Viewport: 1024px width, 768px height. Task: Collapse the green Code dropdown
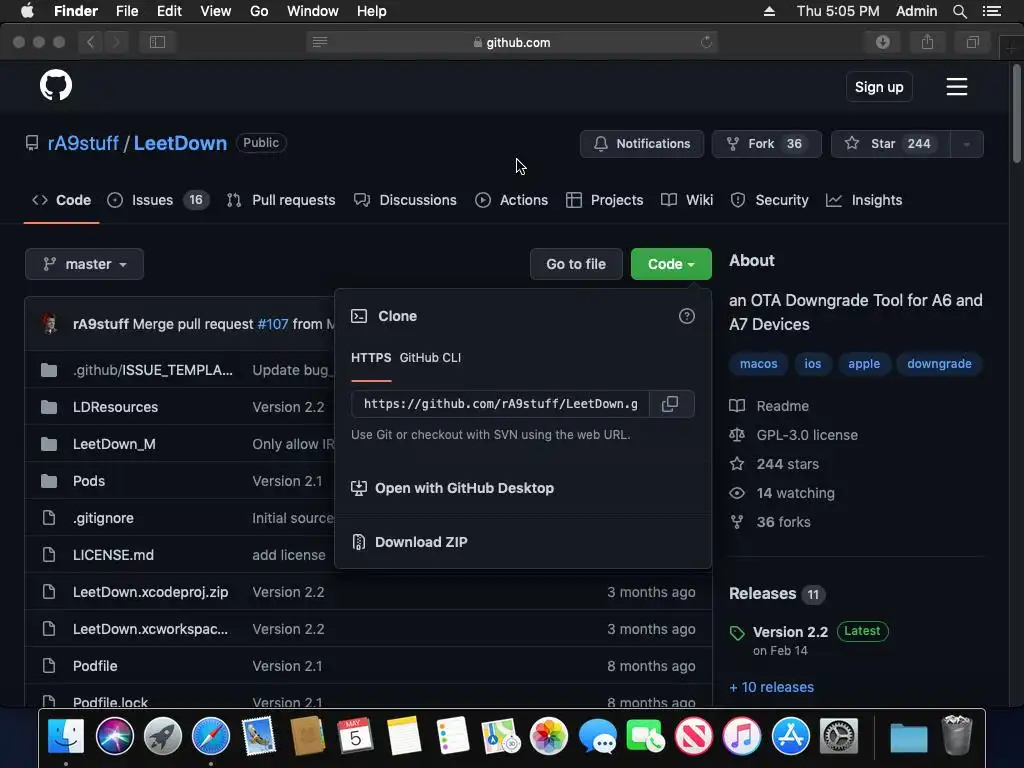point(671,264)
